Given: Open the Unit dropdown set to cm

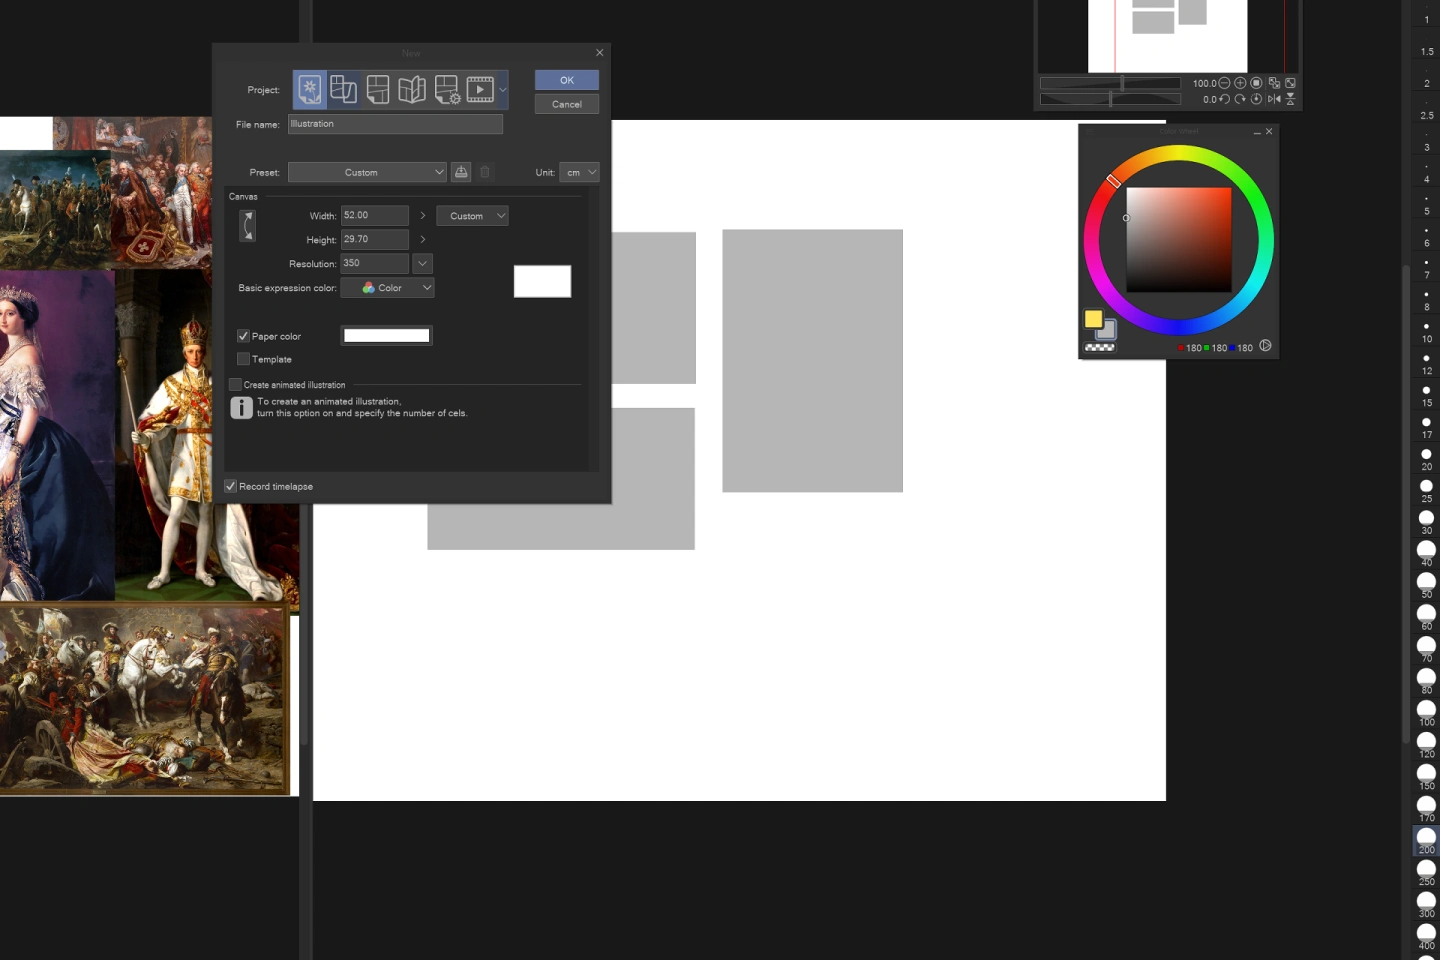Looking at the screenshot, I should 579,172.
